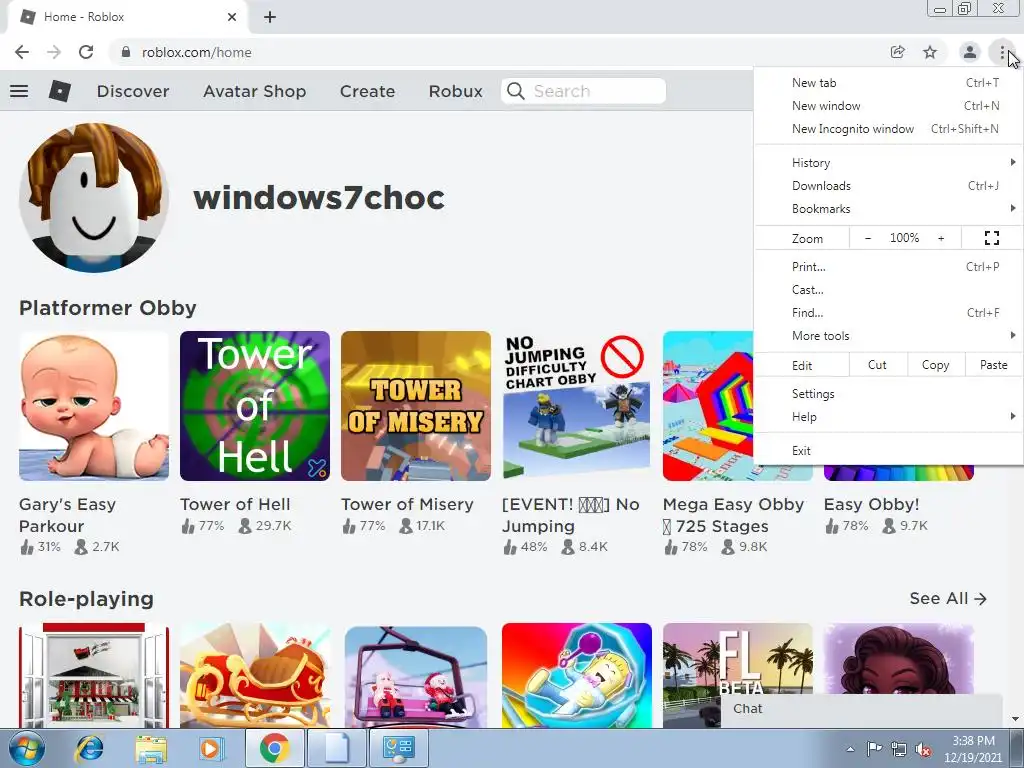Image resolution: width=1024 pixels, height=768 pixels.
Task: Open Windows Start button
Action: point(26,748)
